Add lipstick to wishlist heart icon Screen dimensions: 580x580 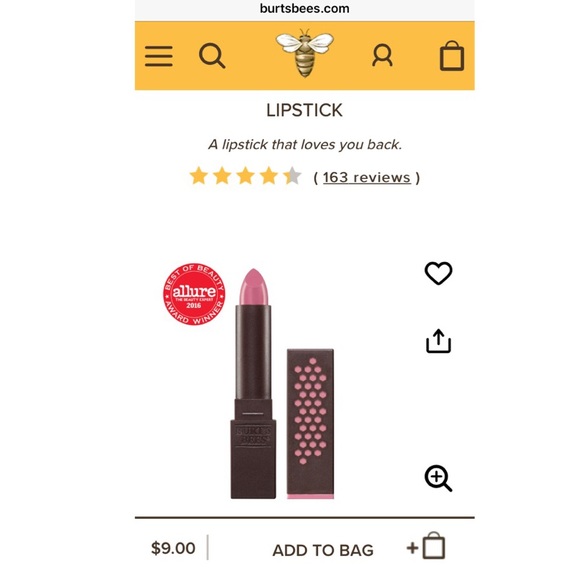pos(438,273)
